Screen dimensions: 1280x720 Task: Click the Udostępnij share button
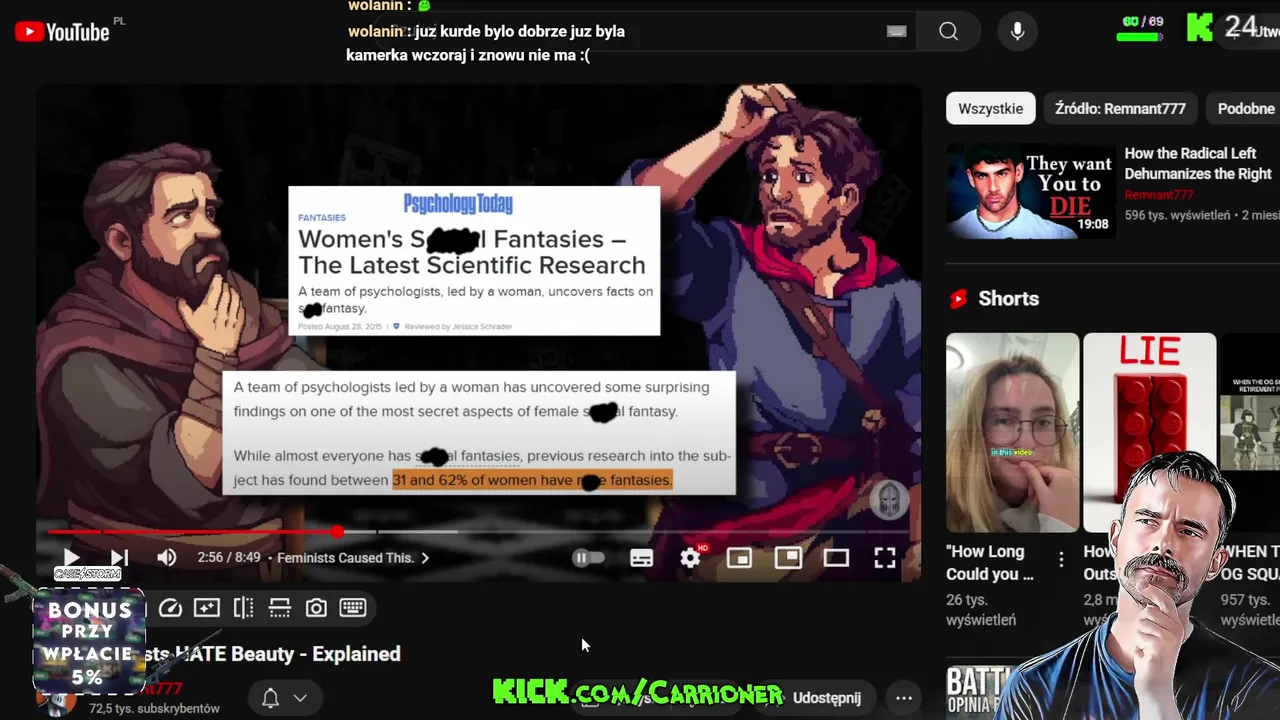tap(826, 698)
